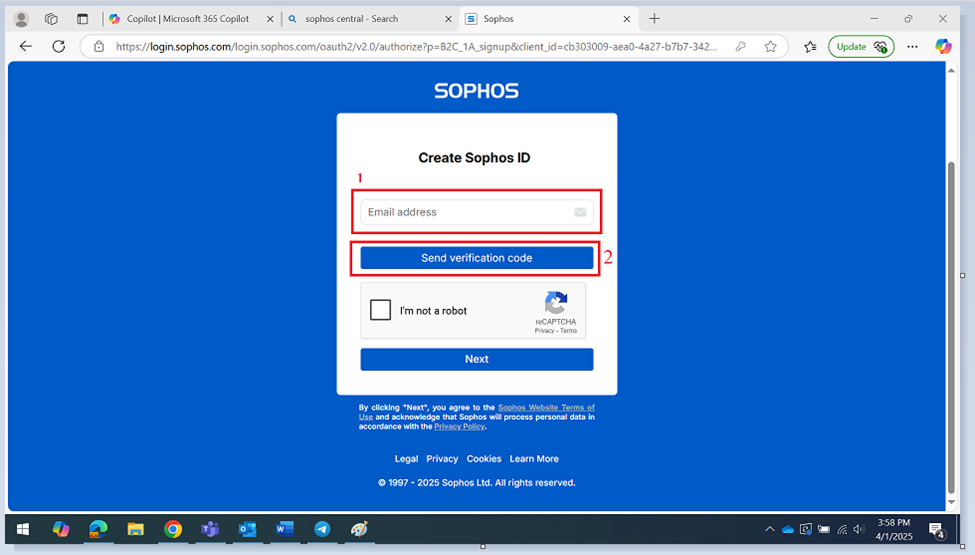Check the I'm not a robot checkbox

pyautogui.click(x=380, y=310)
